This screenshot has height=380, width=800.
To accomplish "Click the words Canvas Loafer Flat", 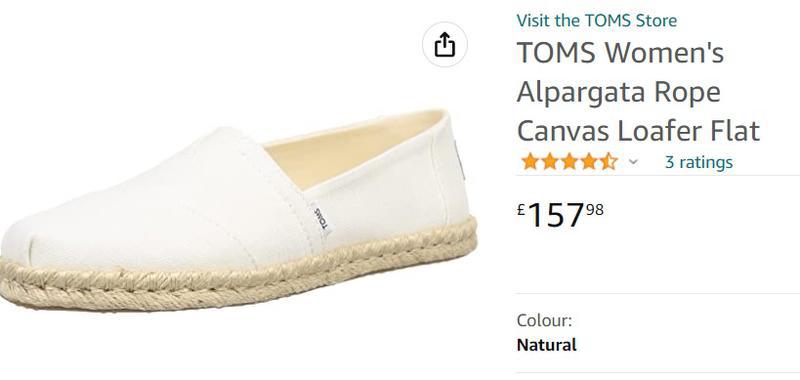I will pyautogui.click(x=638, y=131).
